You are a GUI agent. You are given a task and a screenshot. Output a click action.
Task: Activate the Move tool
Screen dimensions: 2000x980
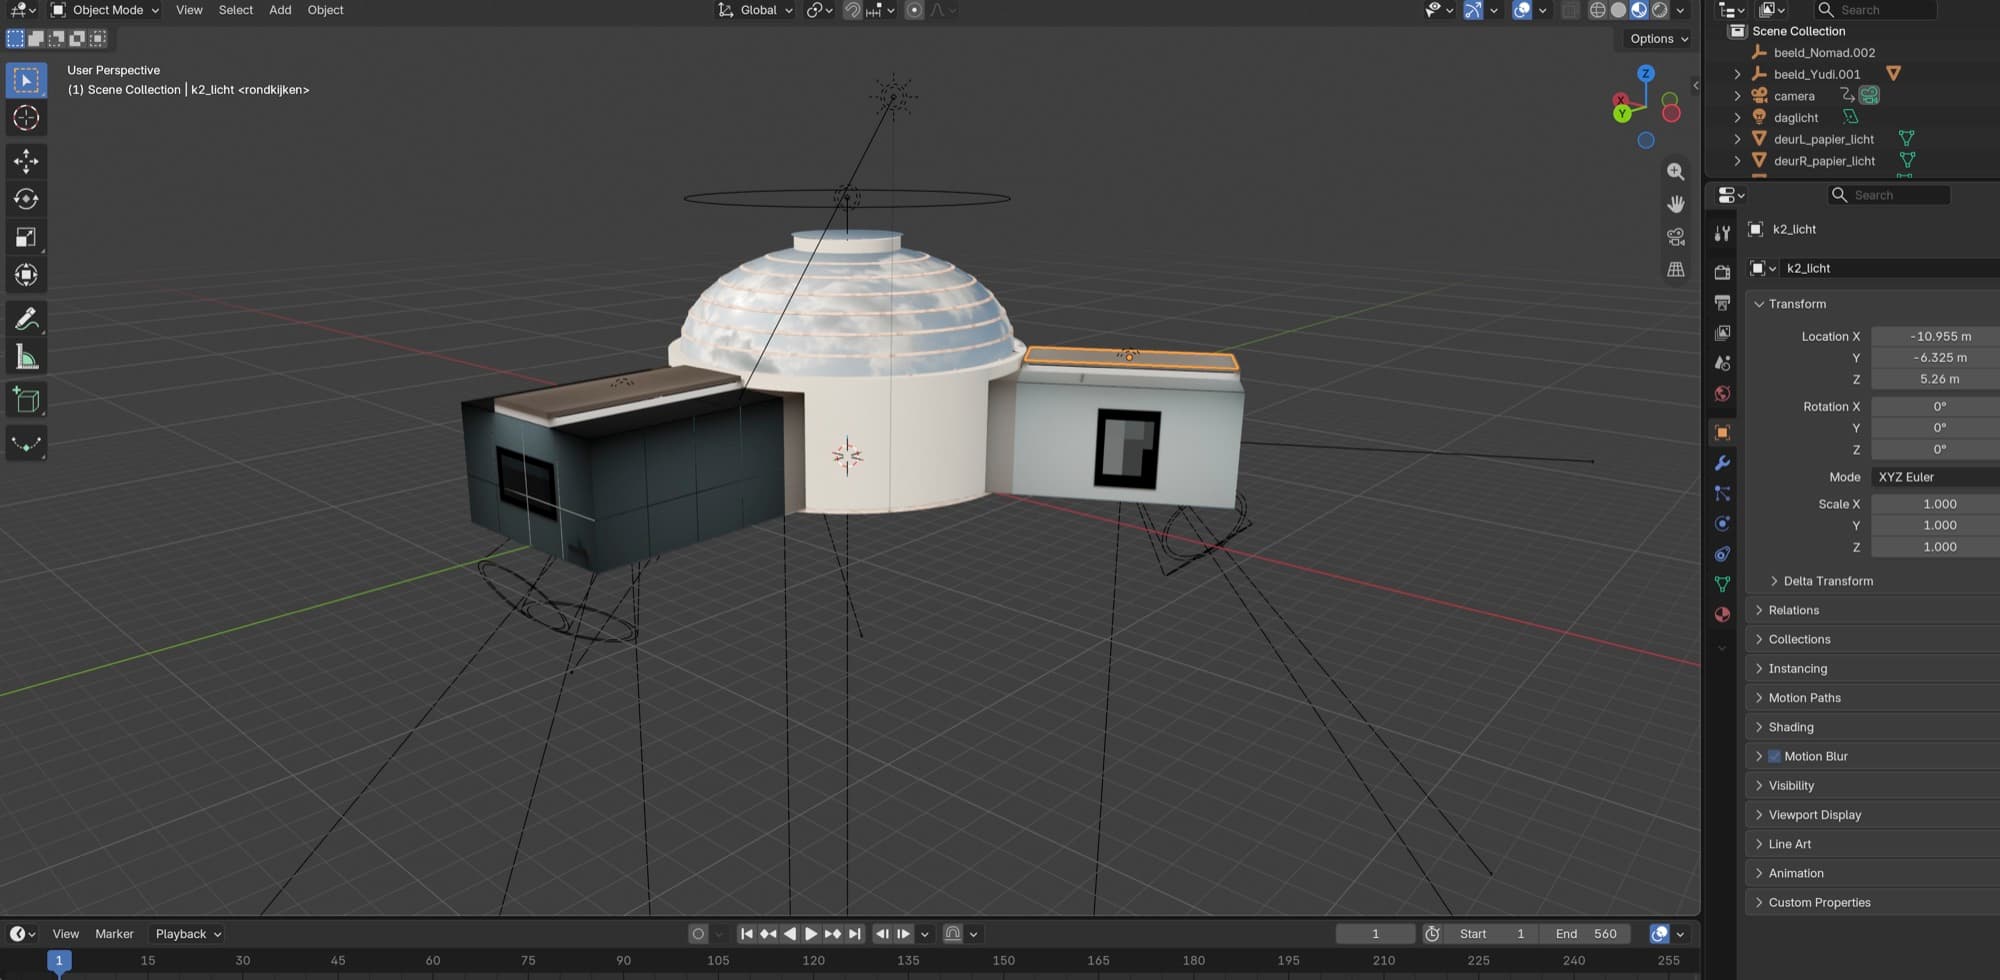tap(26, 161)
